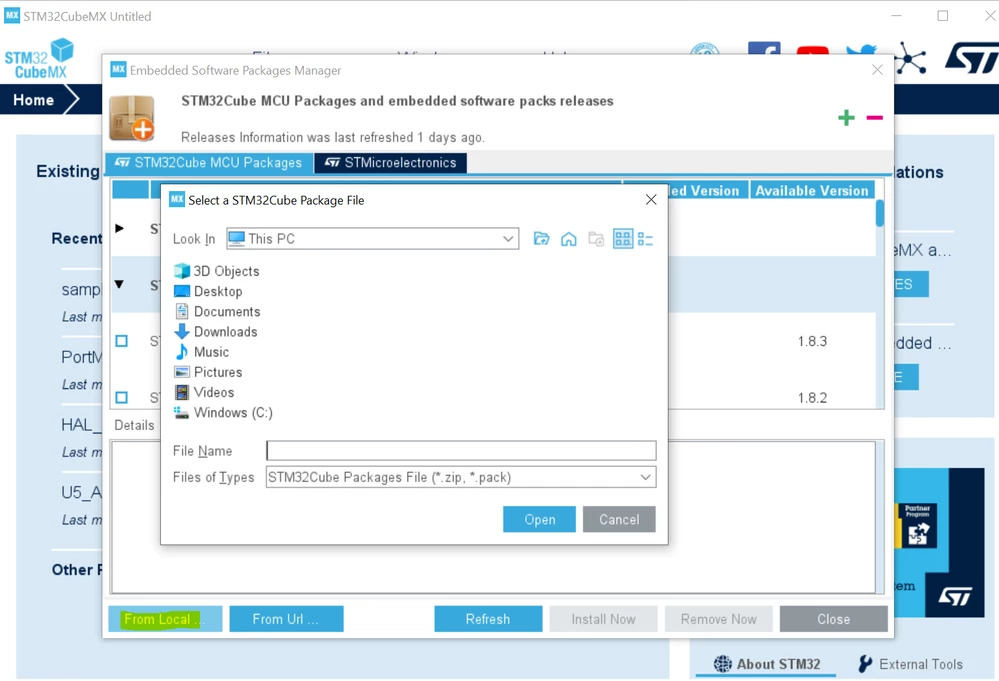
Task: Click the Available Version column header
Action: click(812, 190)
